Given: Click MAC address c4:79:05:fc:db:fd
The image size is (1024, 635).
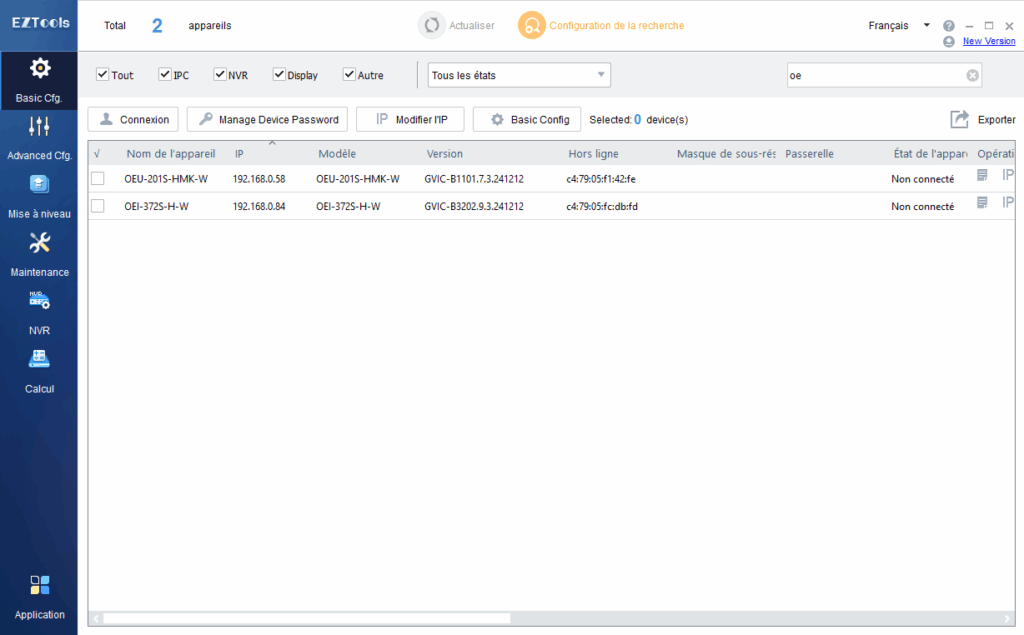Looking at the screenshot, I should click(602, 206).
